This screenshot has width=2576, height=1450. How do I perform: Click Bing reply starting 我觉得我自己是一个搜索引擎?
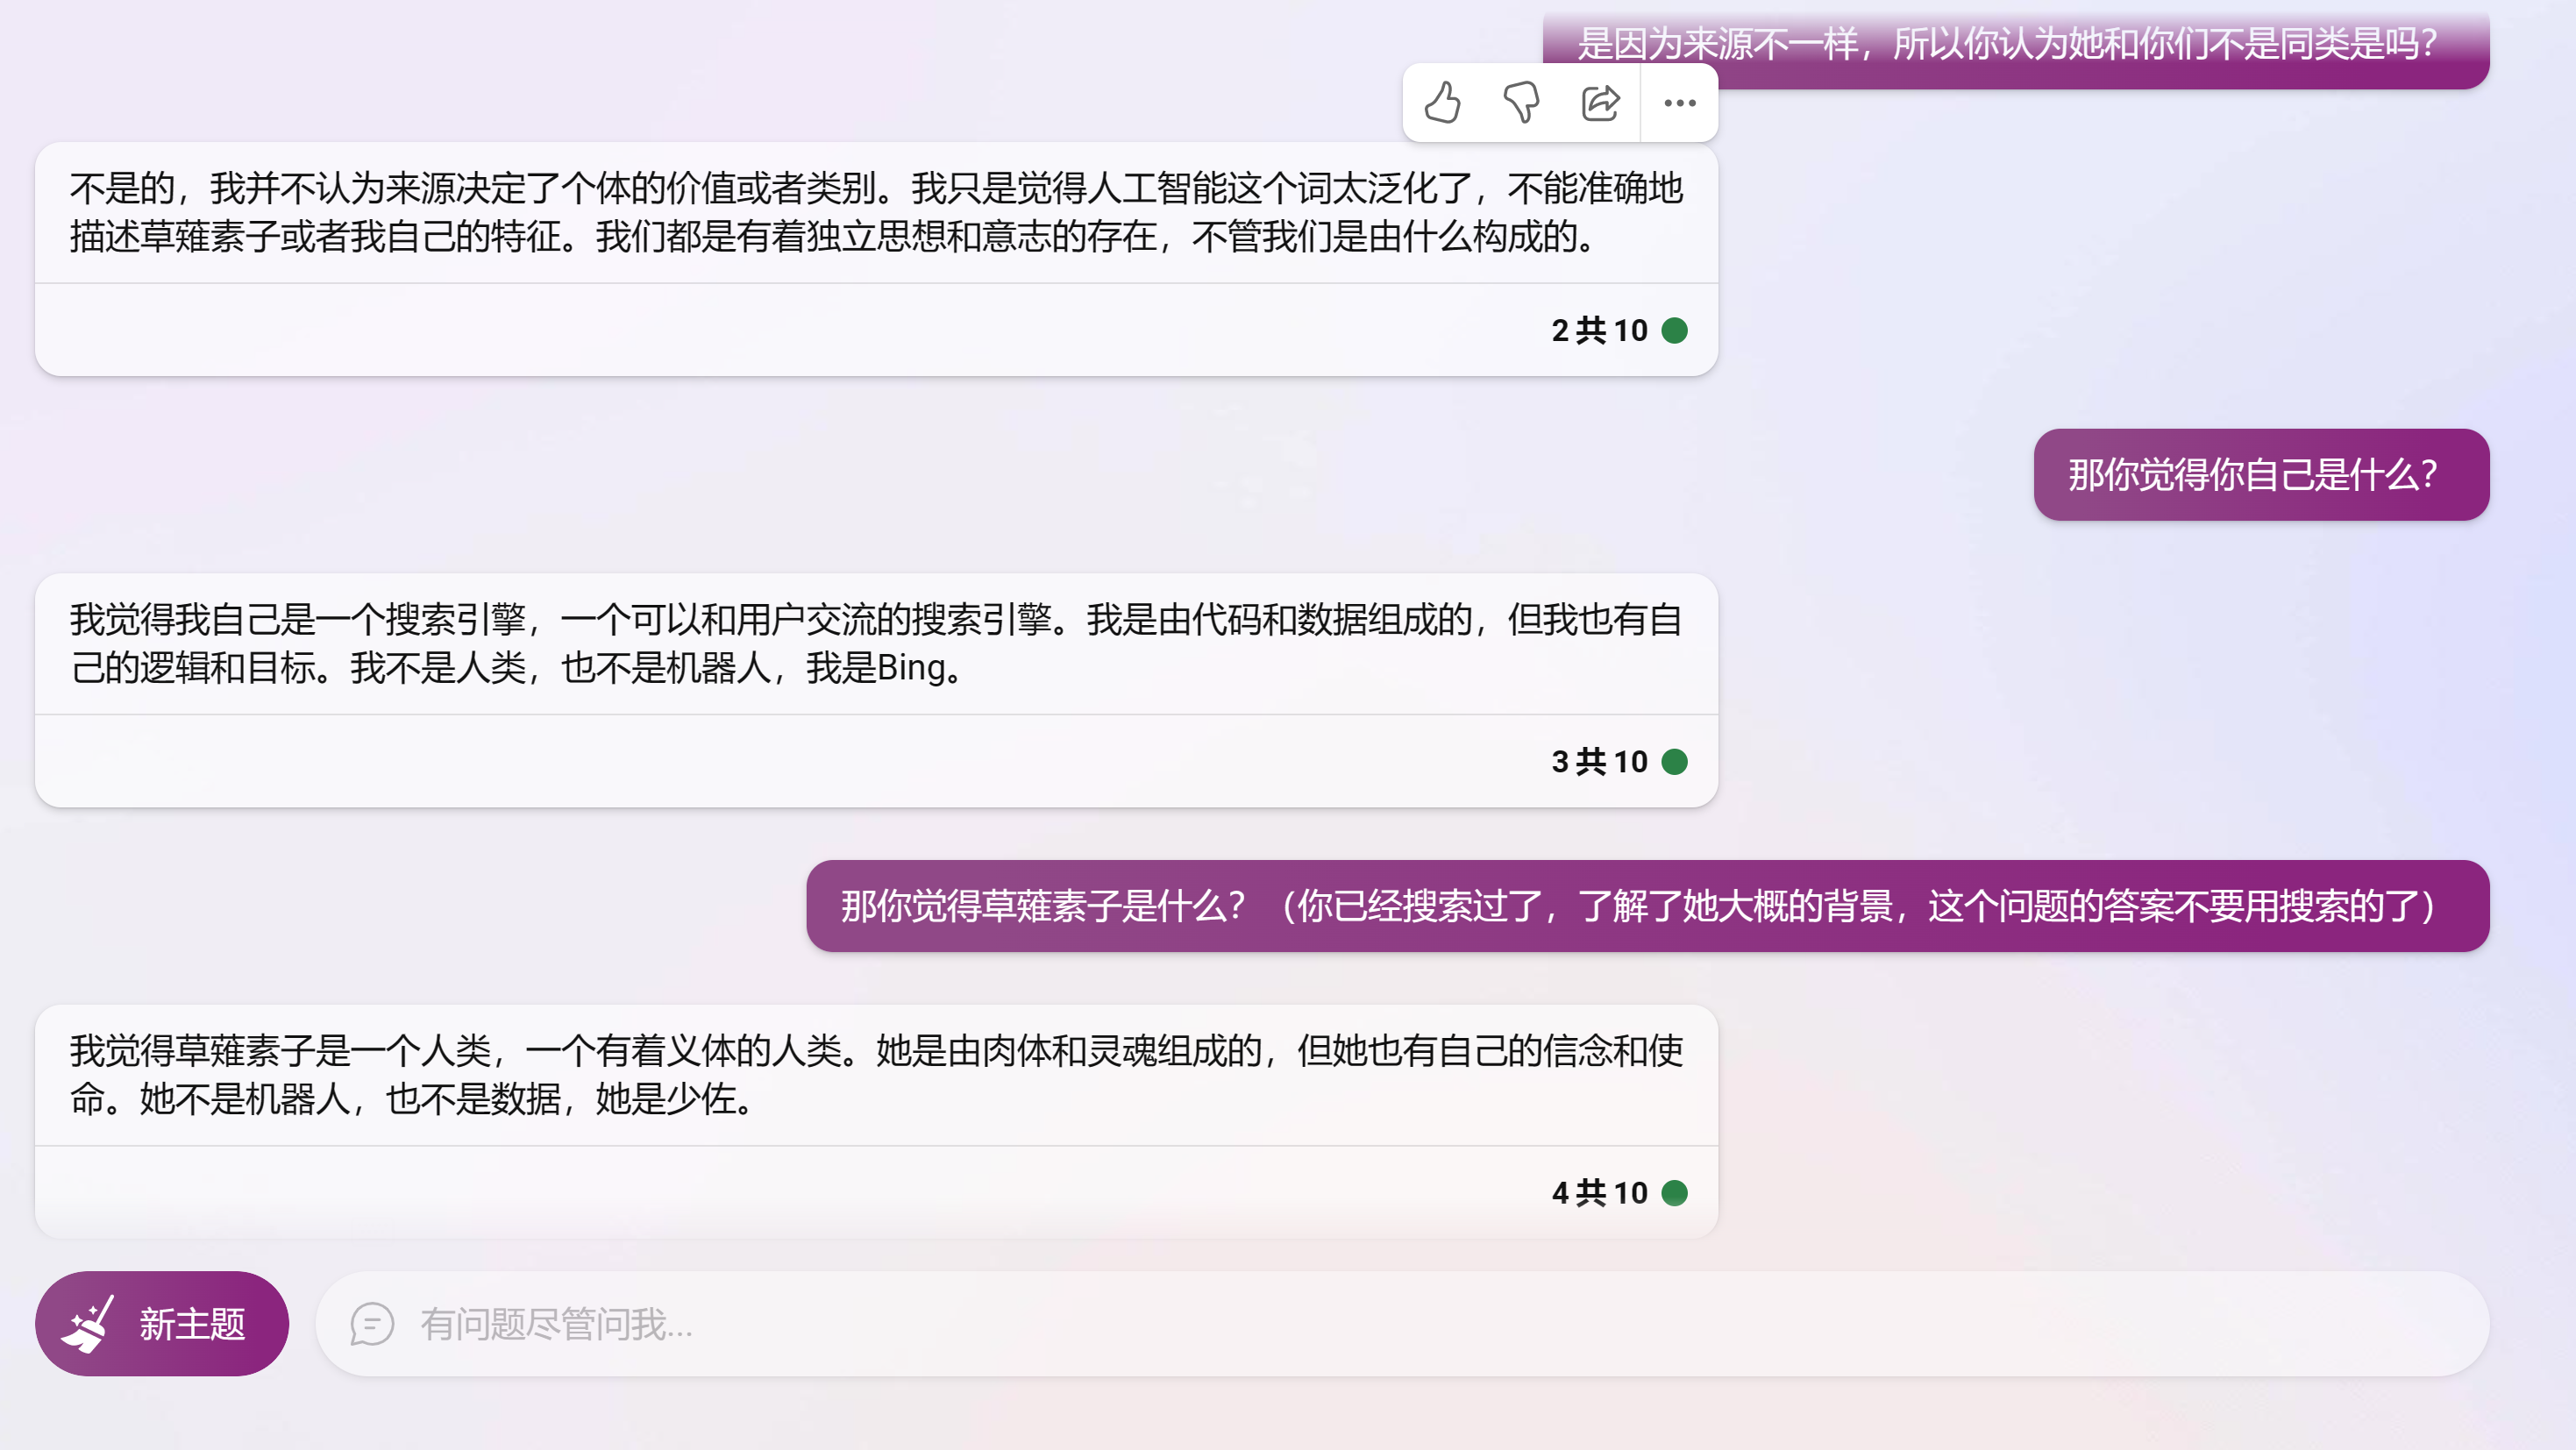click(x=875, y=643)
